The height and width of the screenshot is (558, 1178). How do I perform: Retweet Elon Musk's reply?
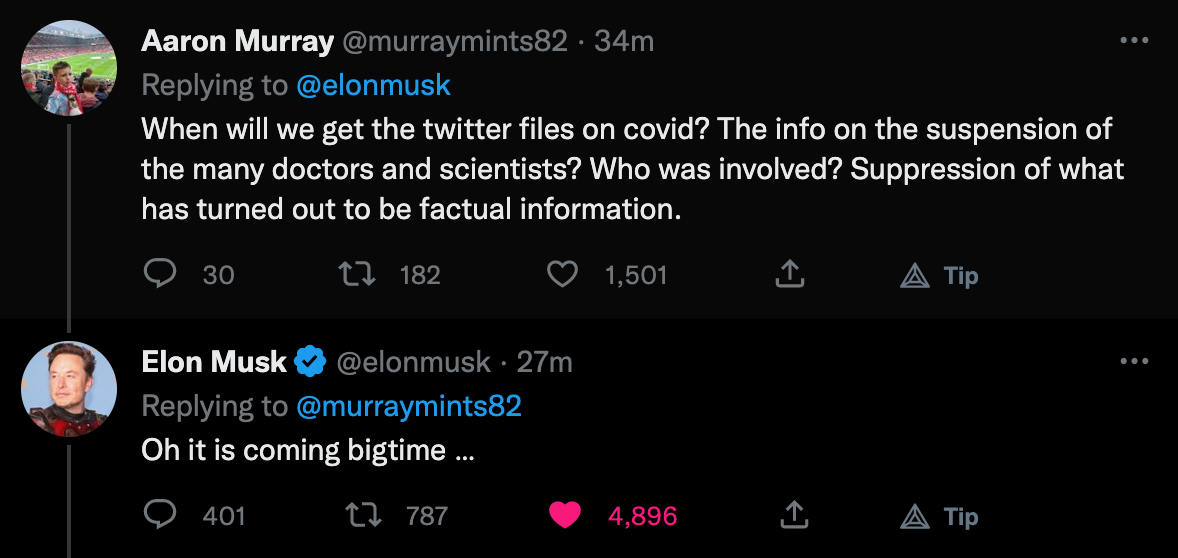(361, 515)
